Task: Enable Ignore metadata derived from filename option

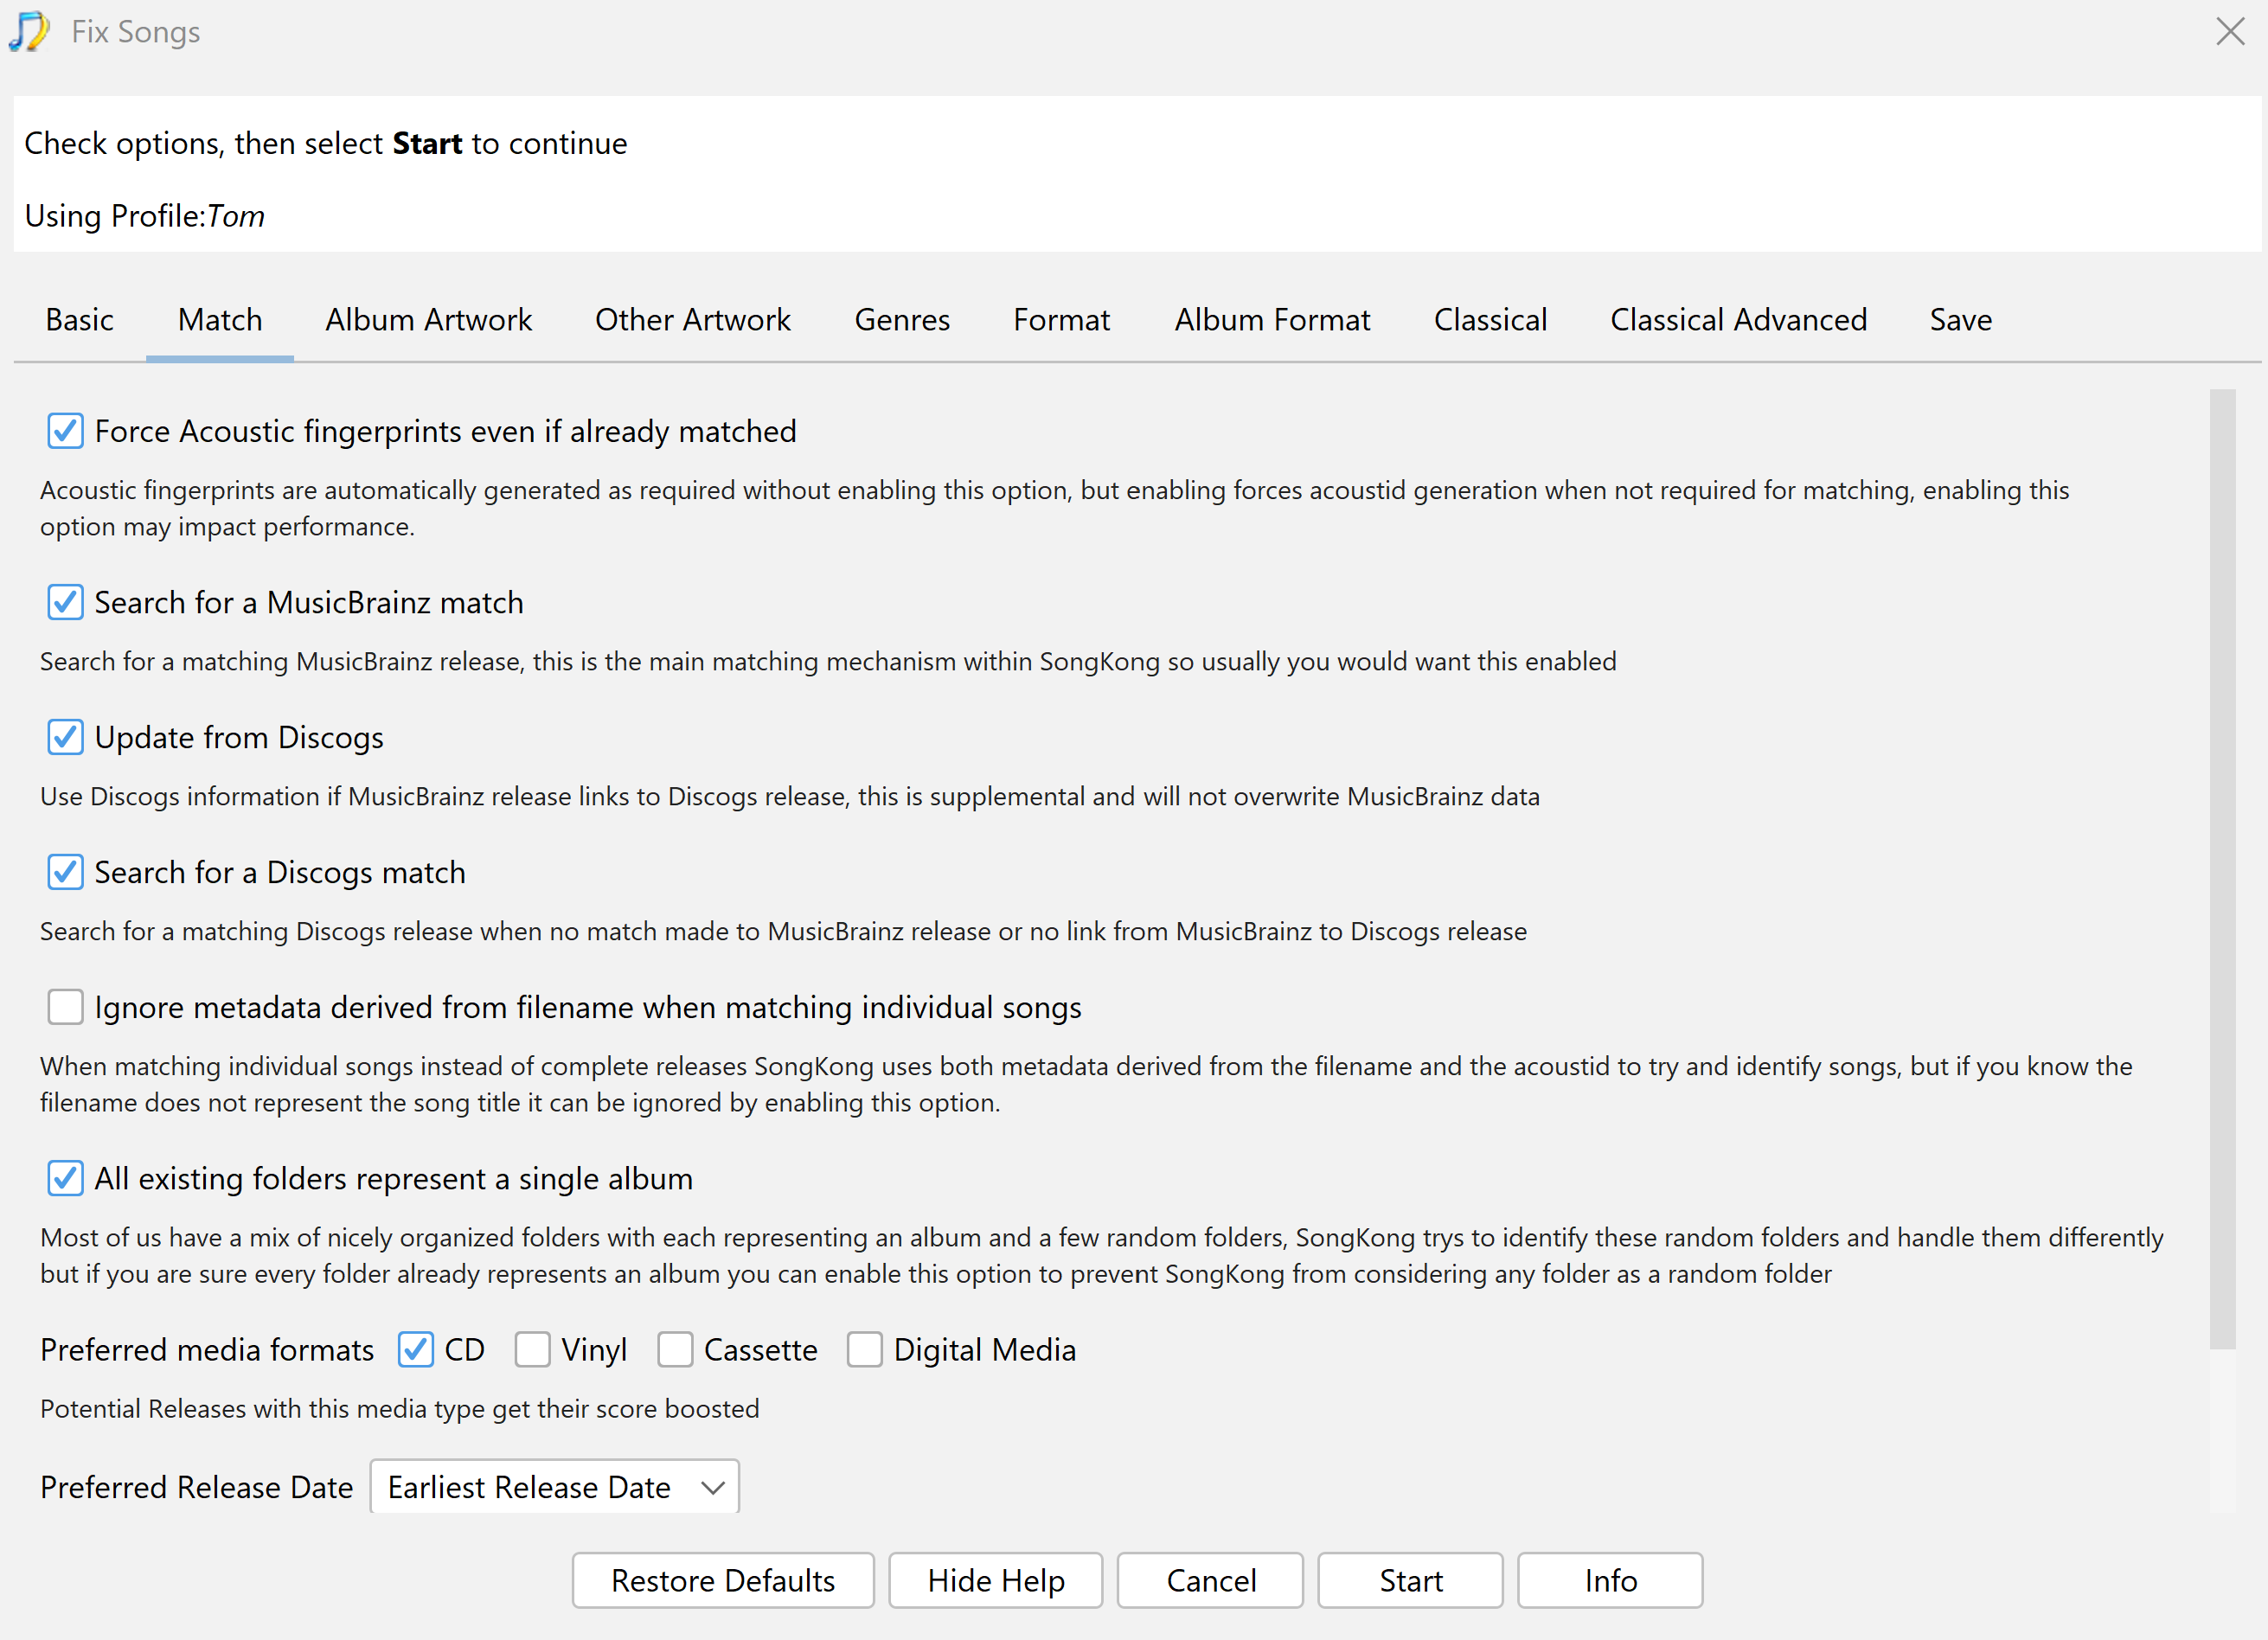Action: 65,1007
